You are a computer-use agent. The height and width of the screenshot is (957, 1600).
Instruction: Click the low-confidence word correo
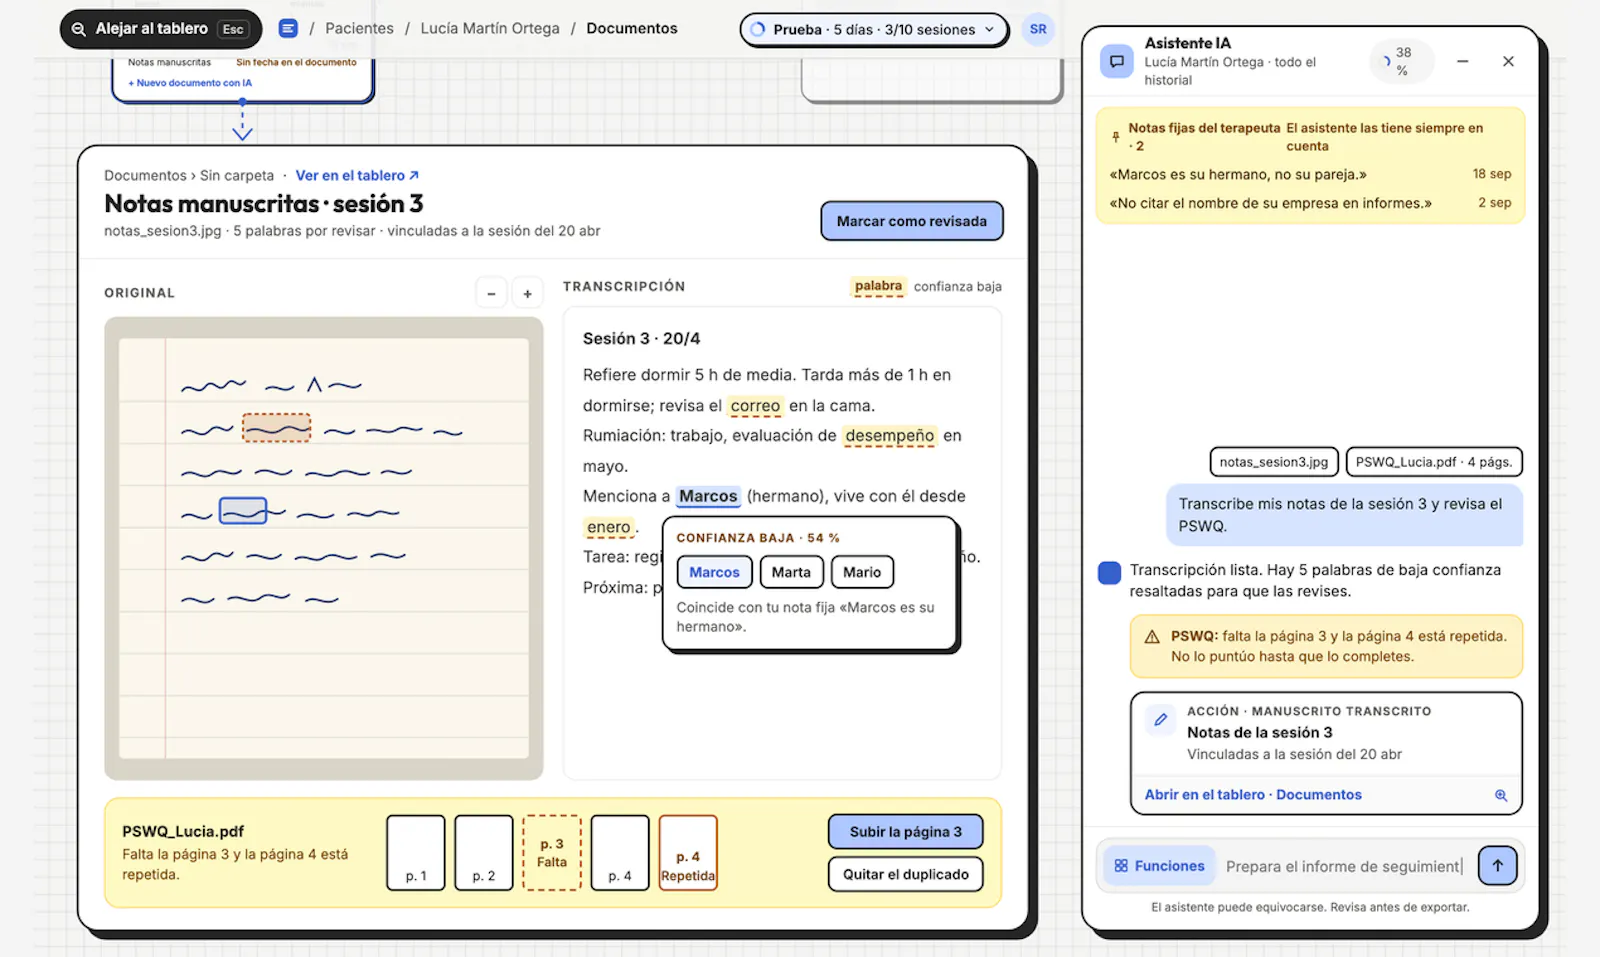(x=755, y=406)
